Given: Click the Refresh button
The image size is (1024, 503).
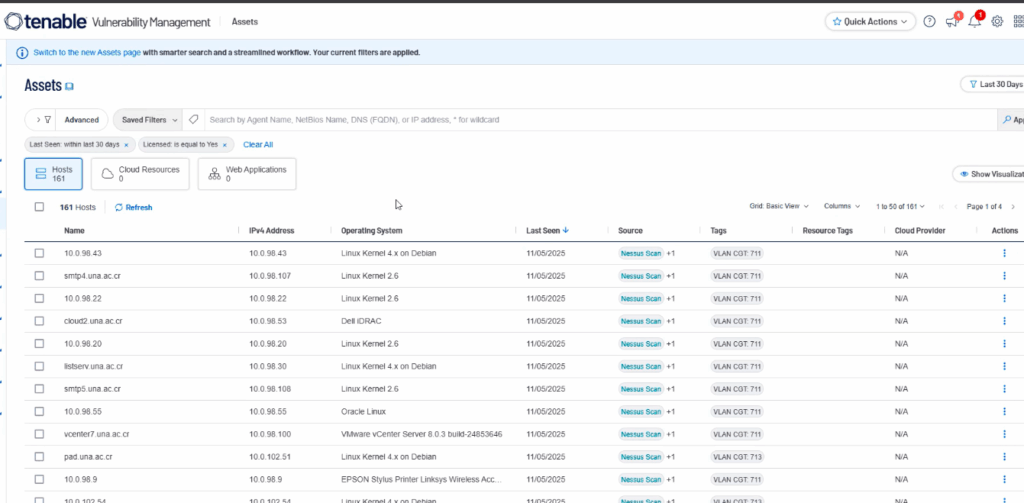Looking at the screenshot, I should point(134,207).
